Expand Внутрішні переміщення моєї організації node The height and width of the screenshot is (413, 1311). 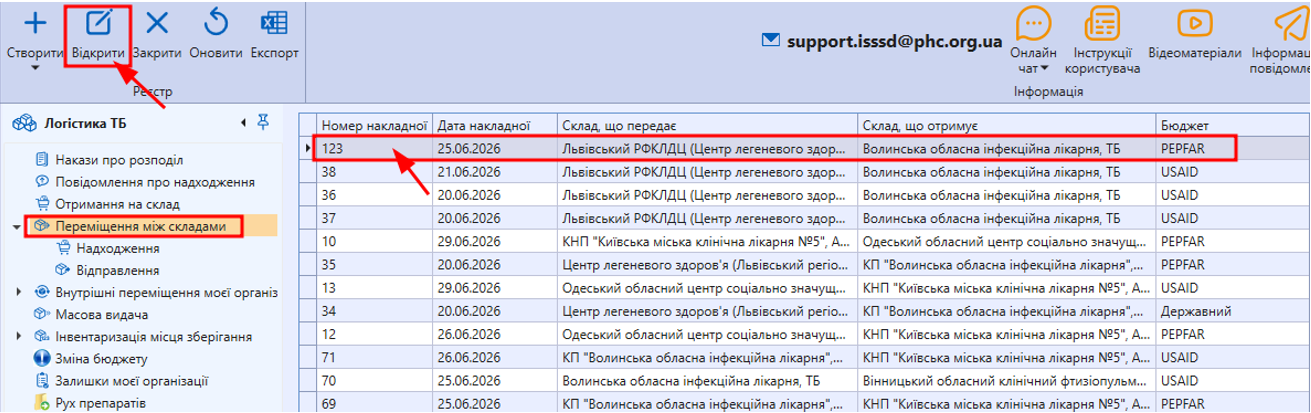pyautogui.click(x=19, y=293)
